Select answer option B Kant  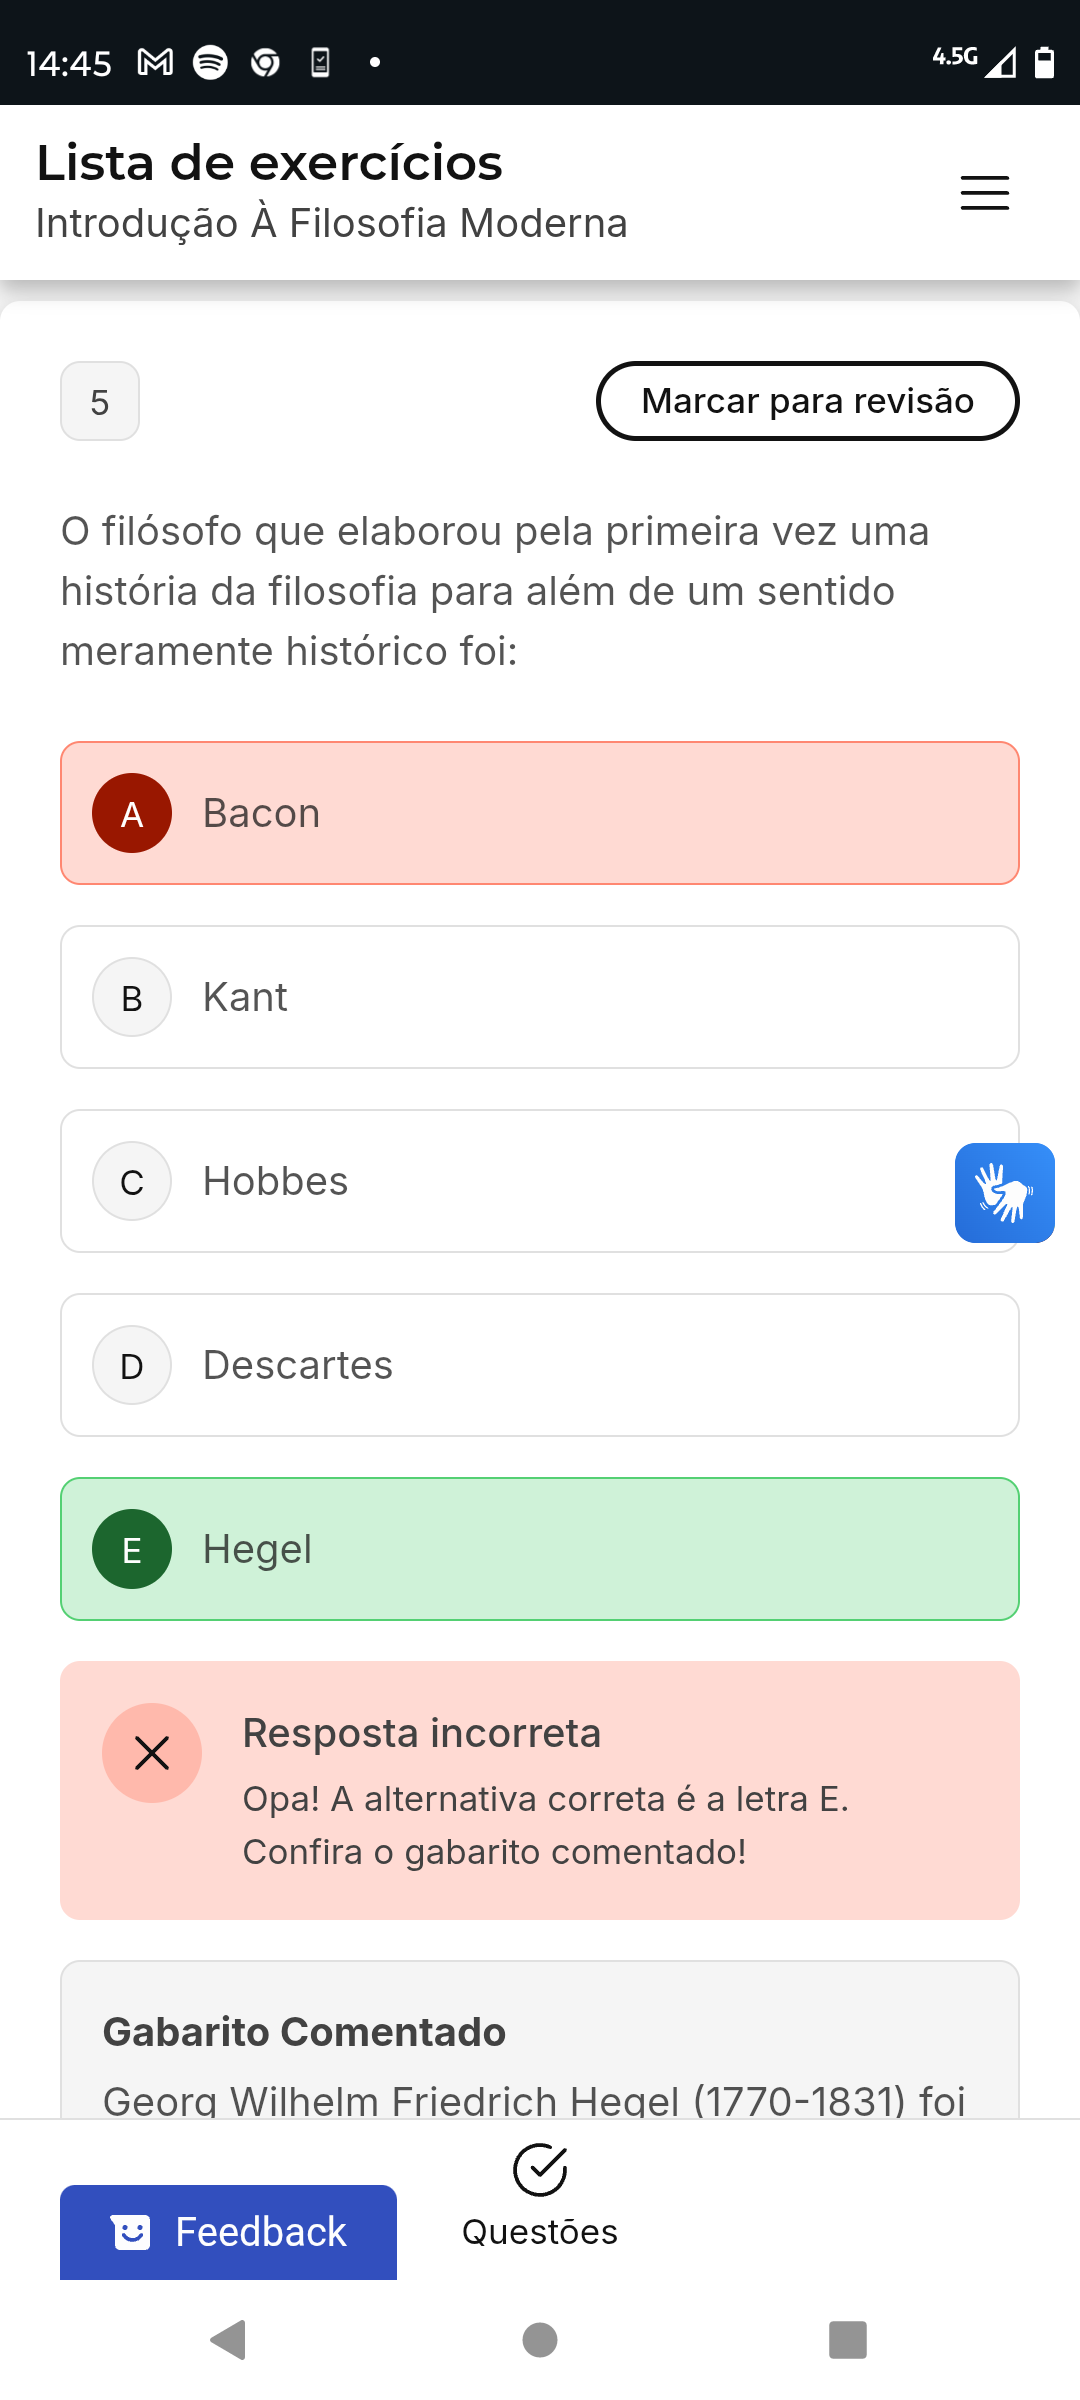540,997
